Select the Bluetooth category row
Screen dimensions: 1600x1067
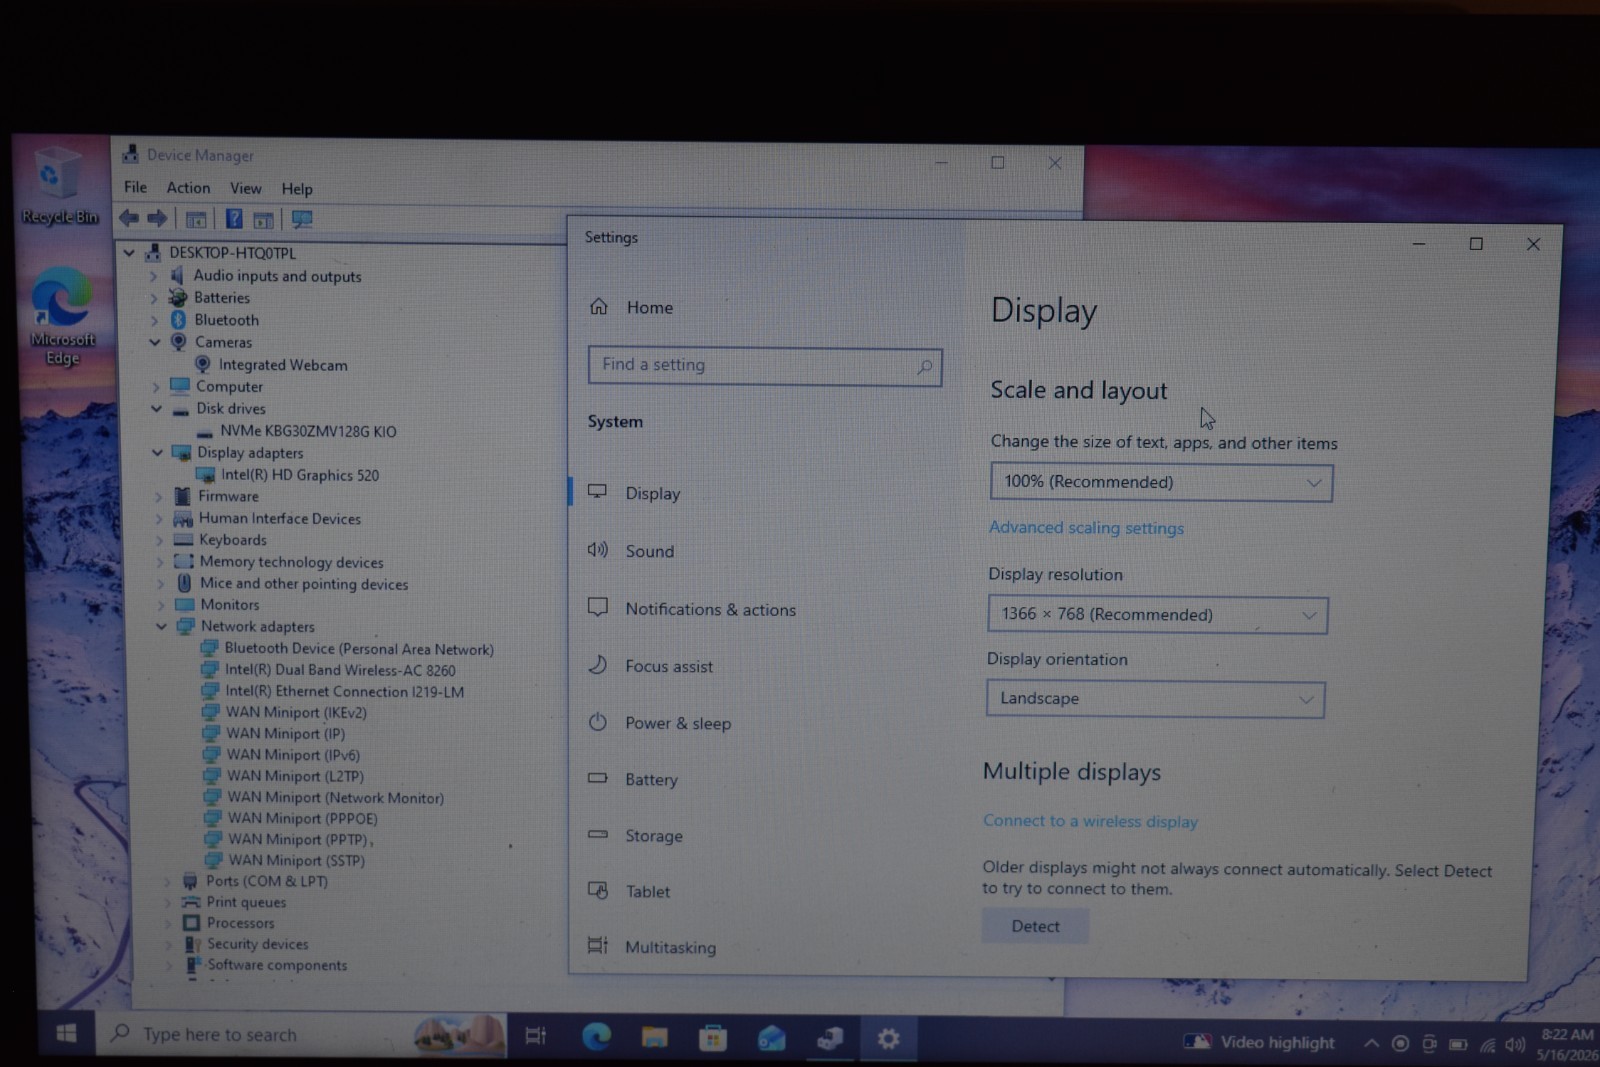click(226, 320)
